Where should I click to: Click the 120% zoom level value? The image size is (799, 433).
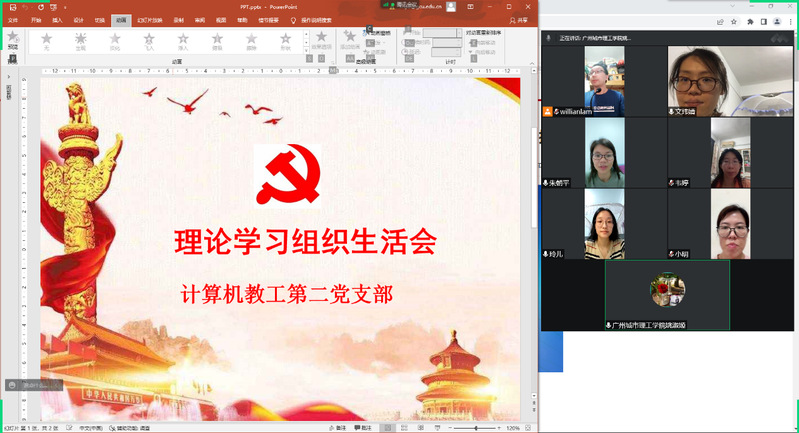pyautogui.click(x=512, y=427)
